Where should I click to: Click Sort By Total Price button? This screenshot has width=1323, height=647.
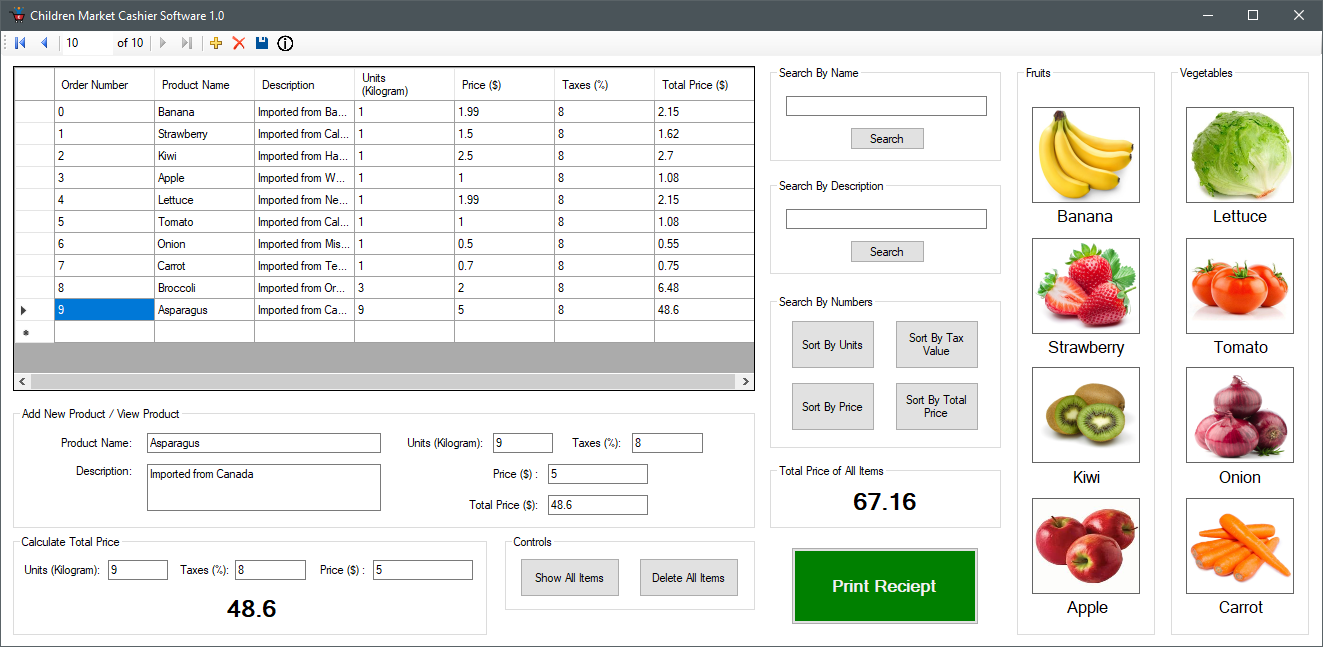tap(937, 407)
